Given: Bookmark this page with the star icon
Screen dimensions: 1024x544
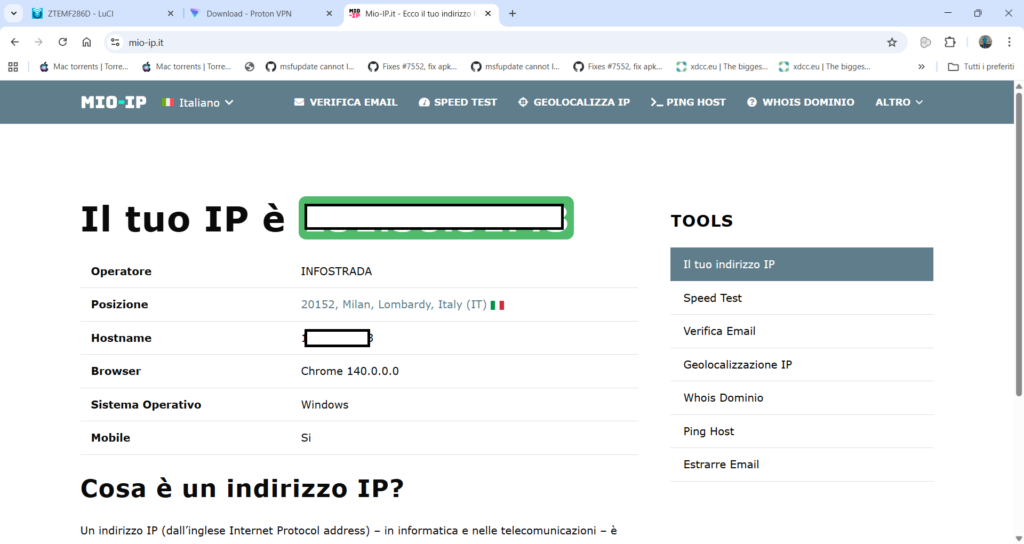Looking at the screenshot, I should [891, 42].
